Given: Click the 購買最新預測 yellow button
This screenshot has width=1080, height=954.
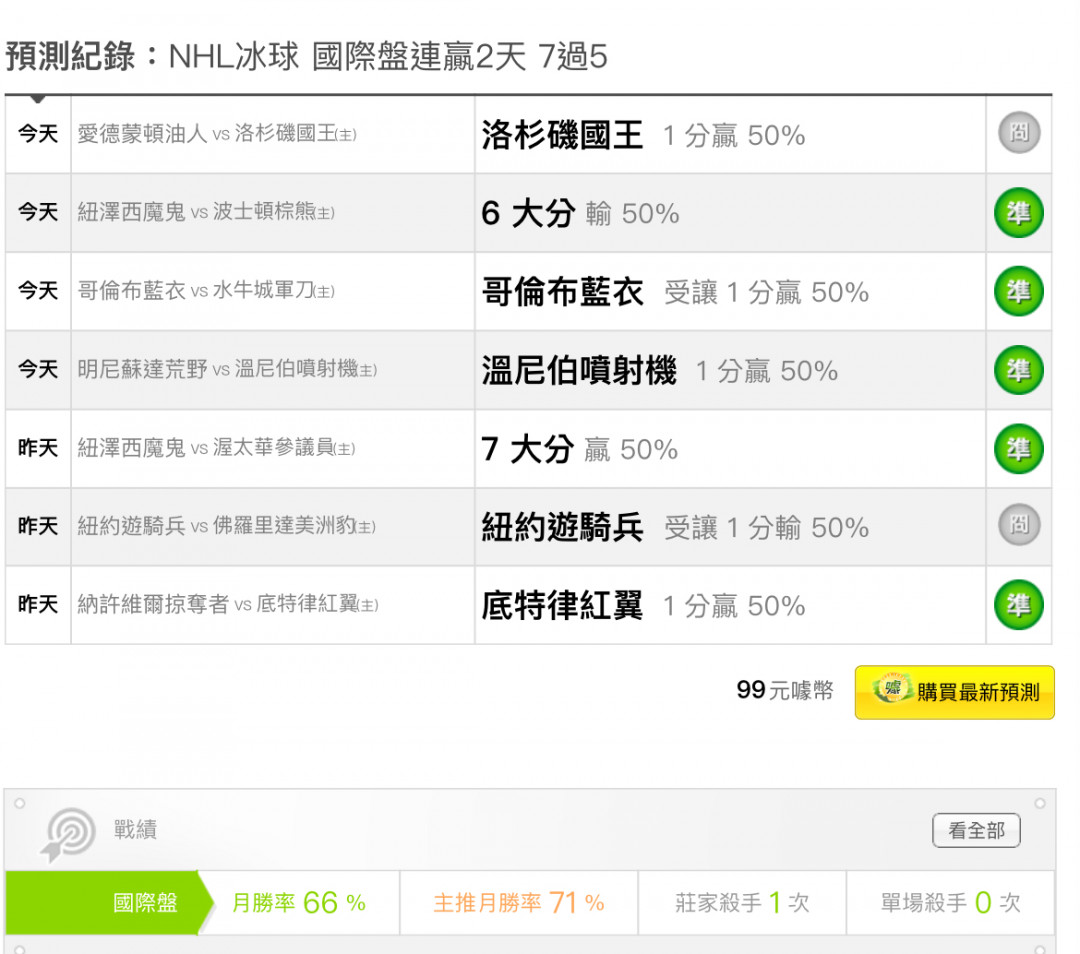Looking at the screenshot, I should (954, 692).
